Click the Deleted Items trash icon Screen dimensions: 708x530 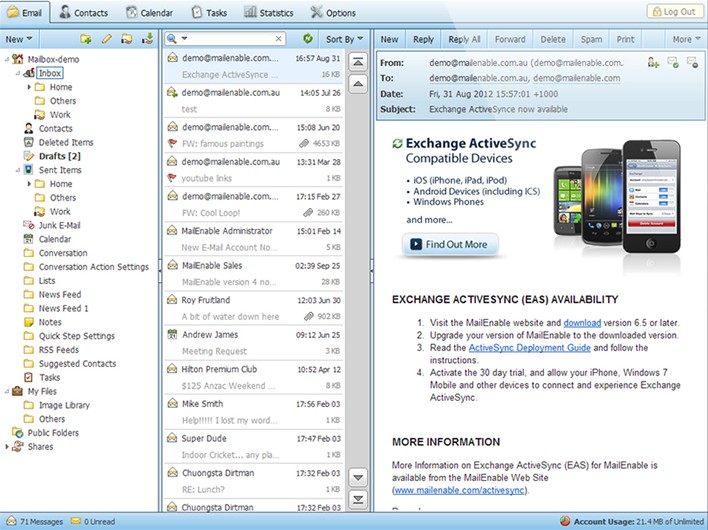click(28, 142)
